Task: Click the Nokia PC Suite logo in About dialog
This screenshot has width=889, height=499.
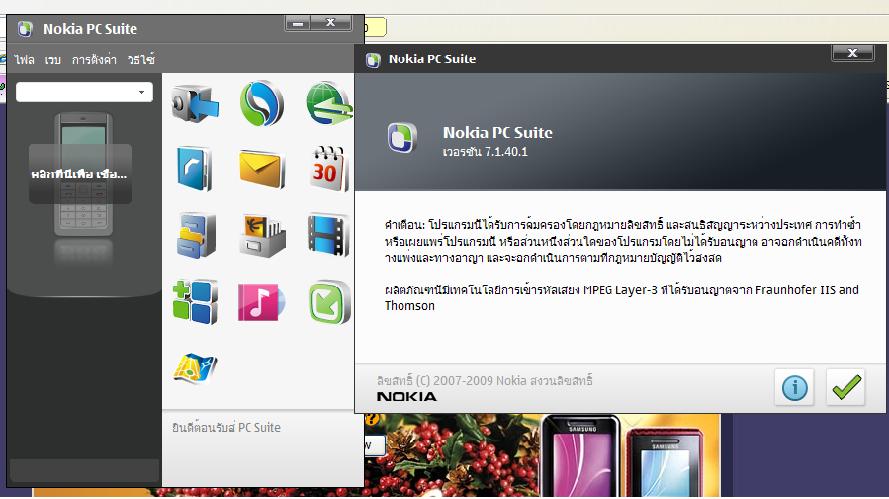Action: click(x=402, y=138)
